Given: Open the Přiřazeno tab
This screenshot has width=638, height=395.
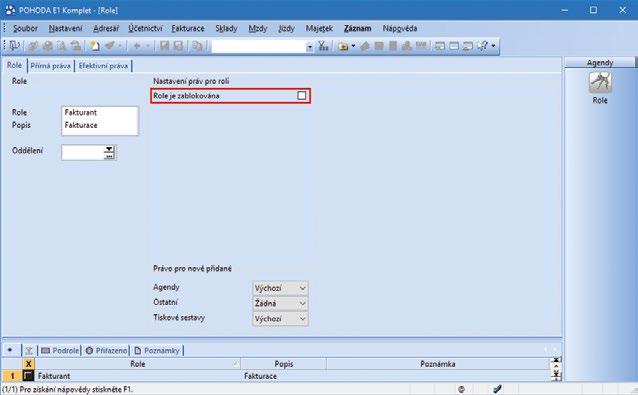Looking at the screenshot, I should tap(107, 351).
